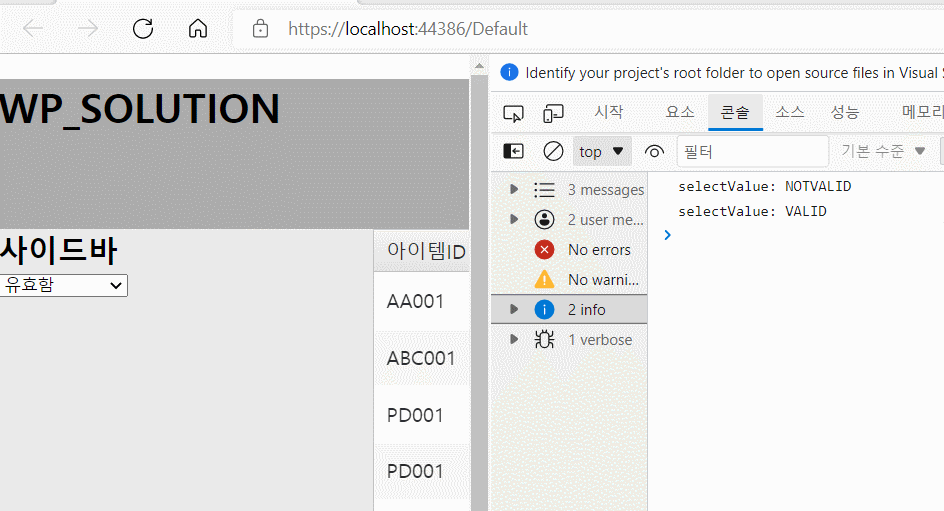Click the 필터 console filter field
944x511 pixels.
pos(753,152)
